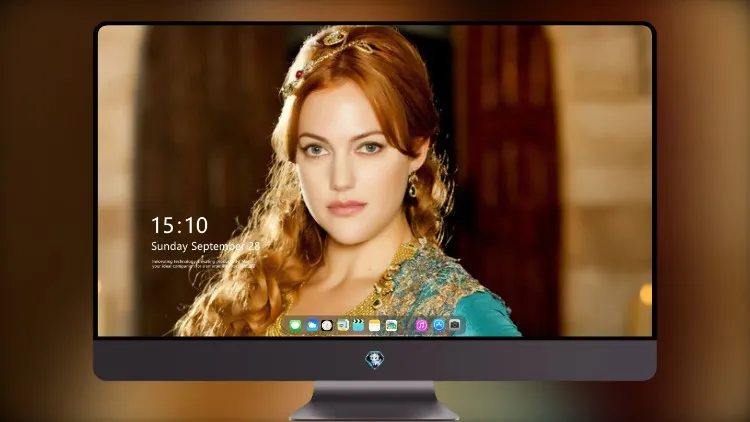Open the blue App Store icon

tap(439, 325)
